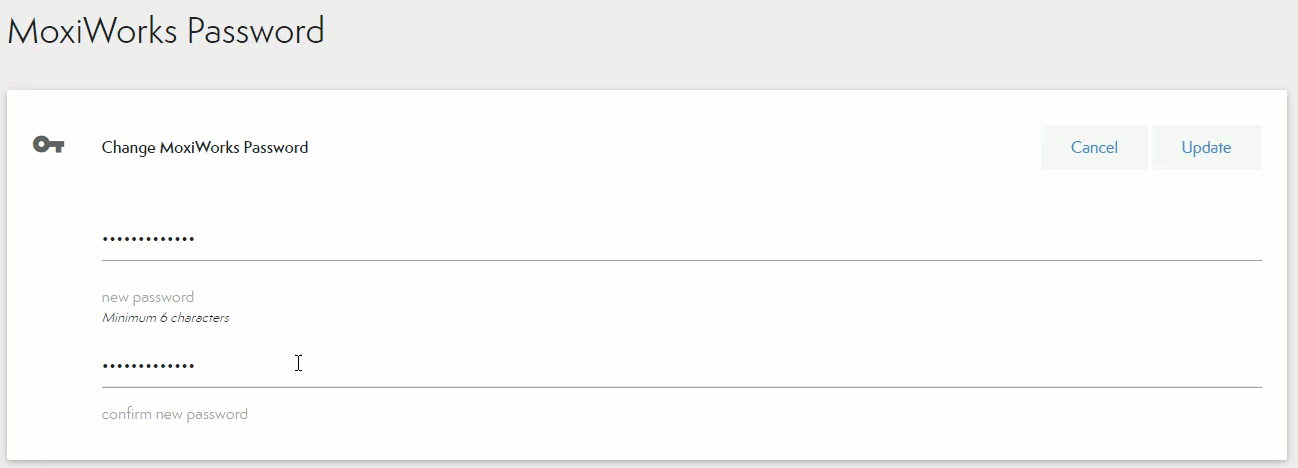Focus the confirm new password field
The width and height of the screenshot is (1298, 468).
(x=680, y=366)
